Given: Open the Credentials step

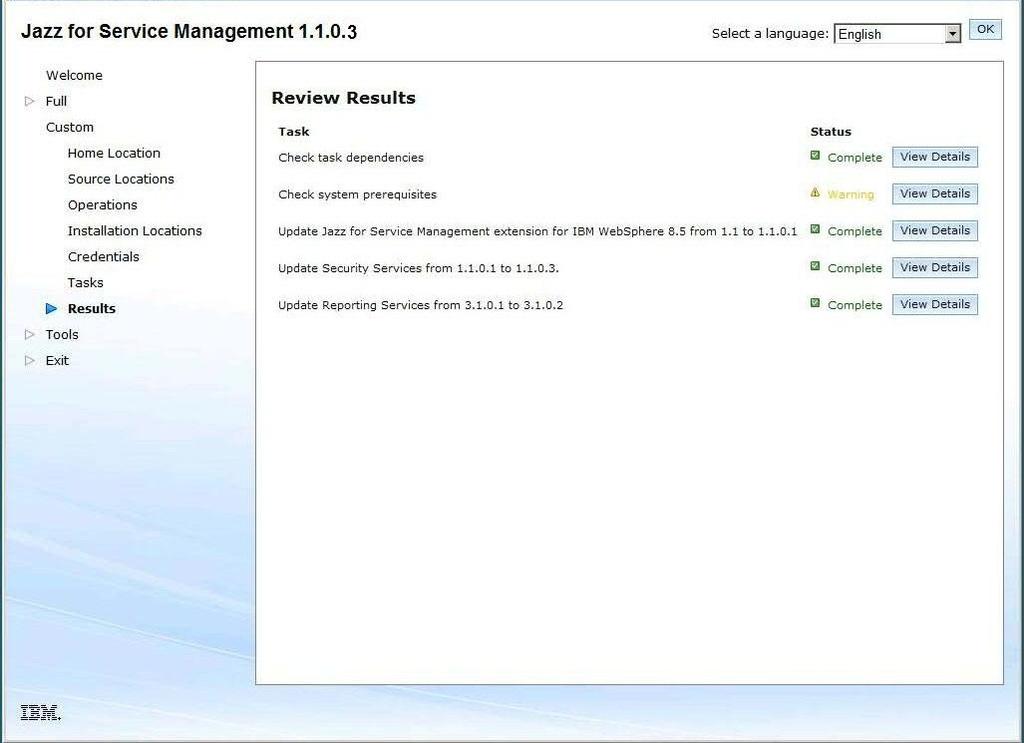Looking at the screenshot, I should coord(103,257).
